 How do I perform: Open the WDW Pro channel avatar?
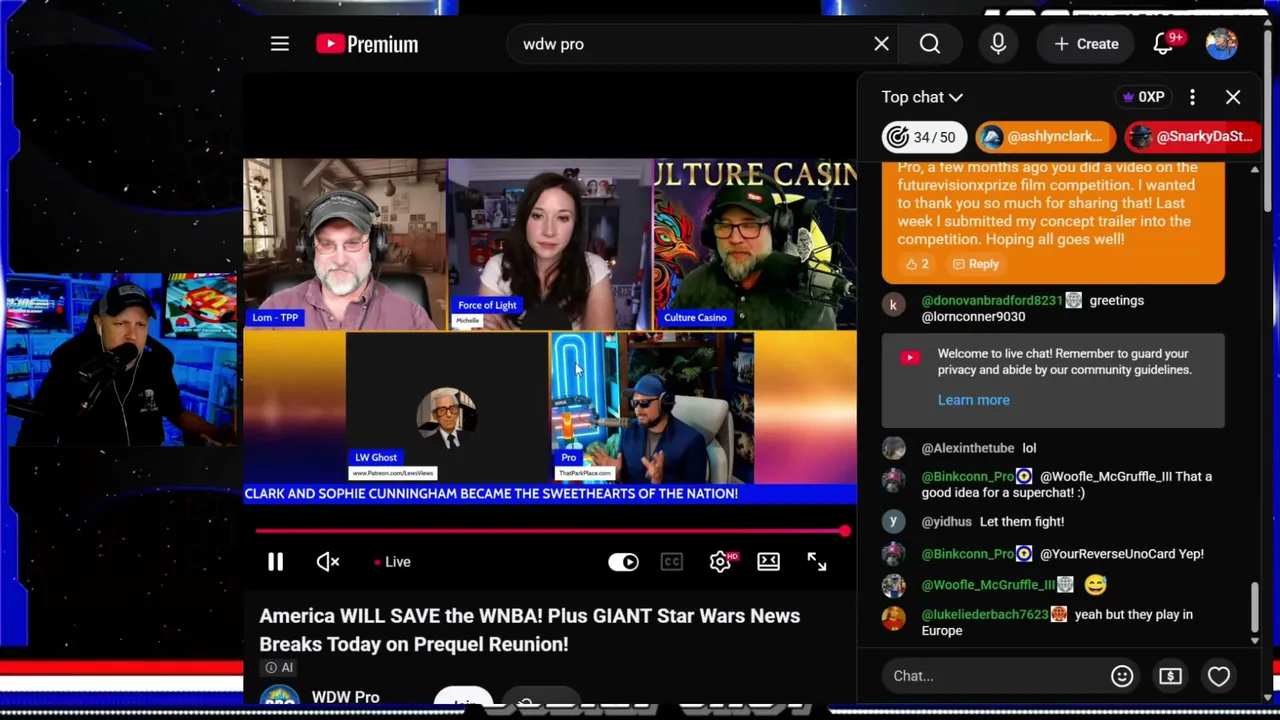pyautogui.click(x=280, y=696)
